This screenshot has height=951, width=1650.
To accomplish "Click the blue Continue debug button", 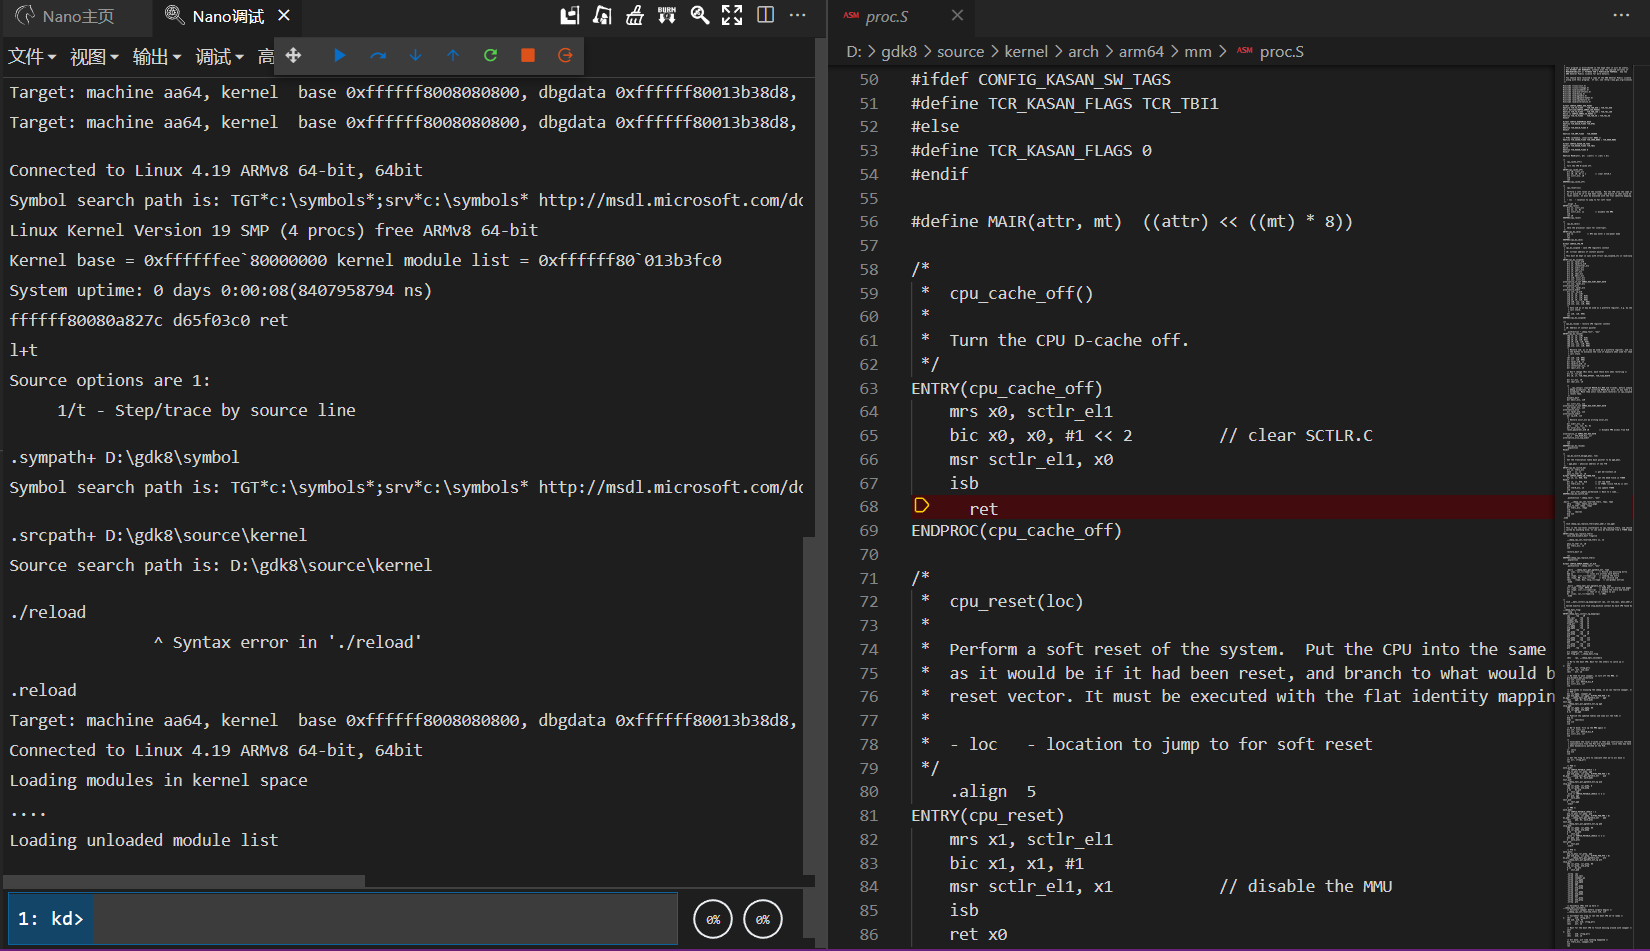I will (340, 55).
